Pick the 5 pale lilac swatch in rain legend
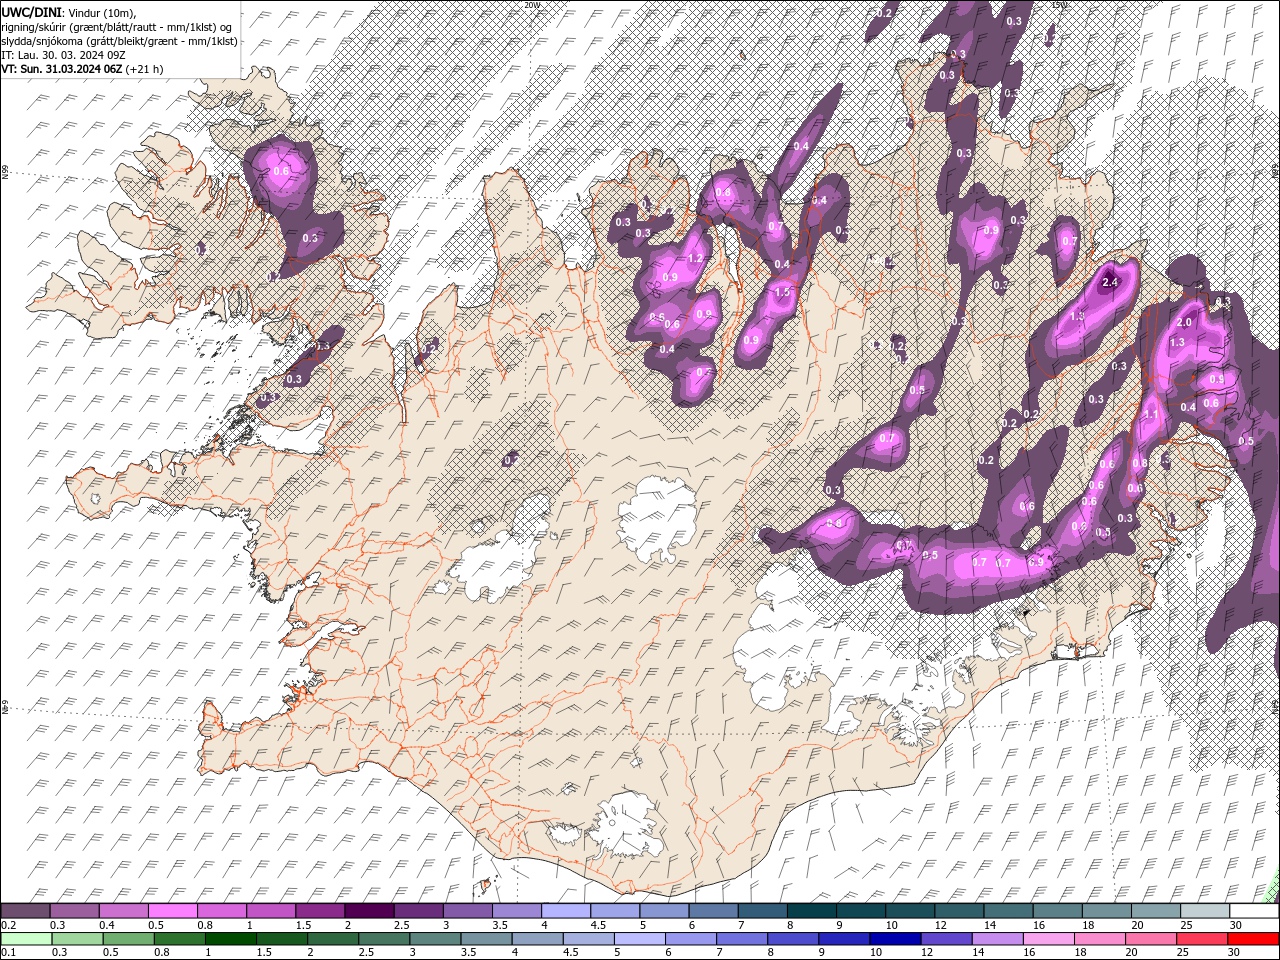 639,939
